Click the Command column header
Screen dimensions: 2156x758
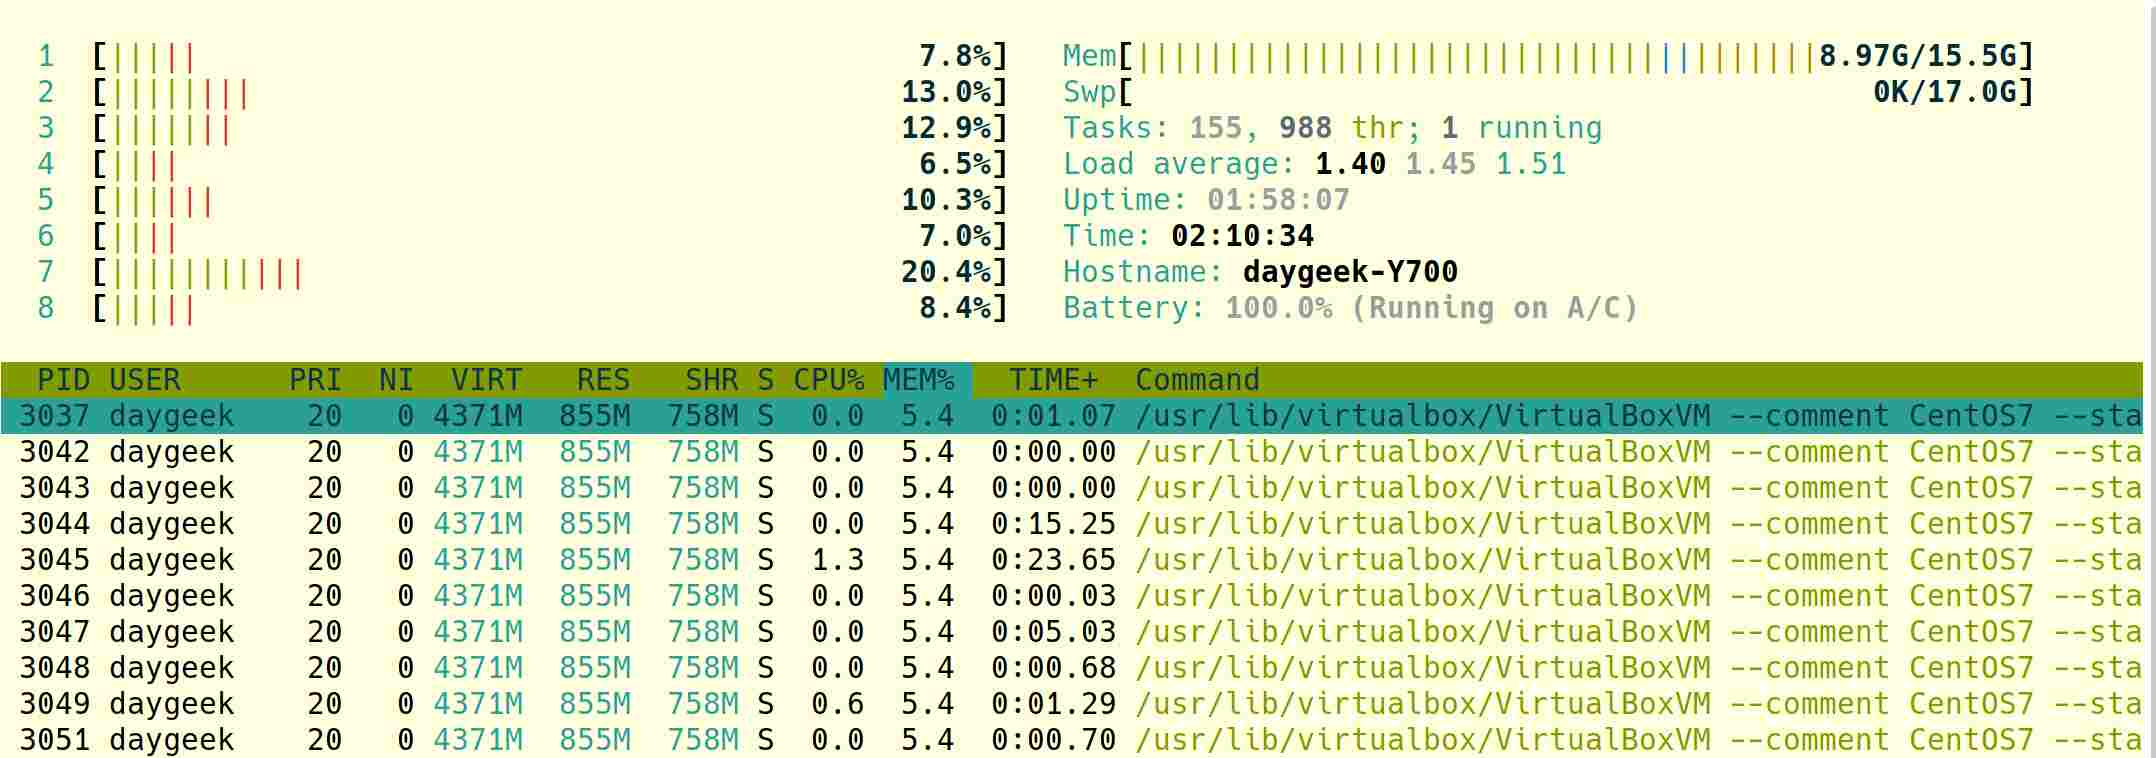(x=1197, y=380)
